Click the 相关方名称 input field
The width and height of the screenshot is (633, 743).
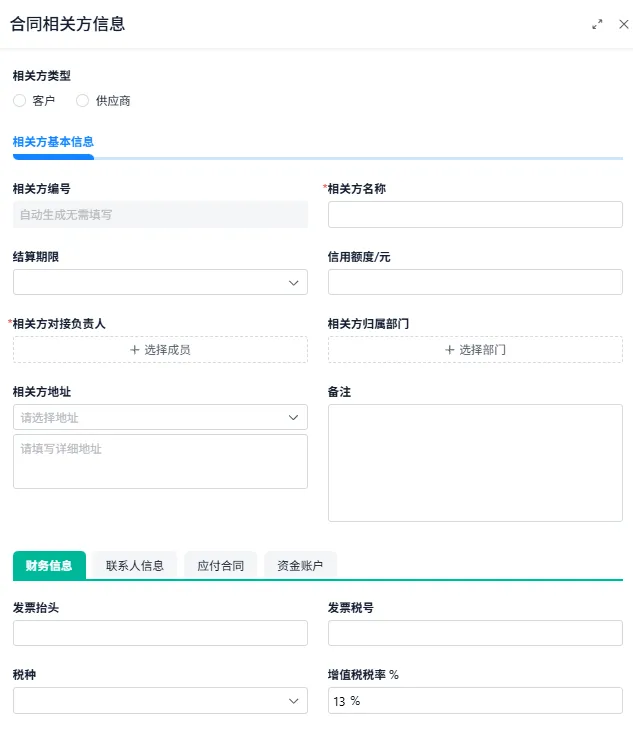[475, 214]
